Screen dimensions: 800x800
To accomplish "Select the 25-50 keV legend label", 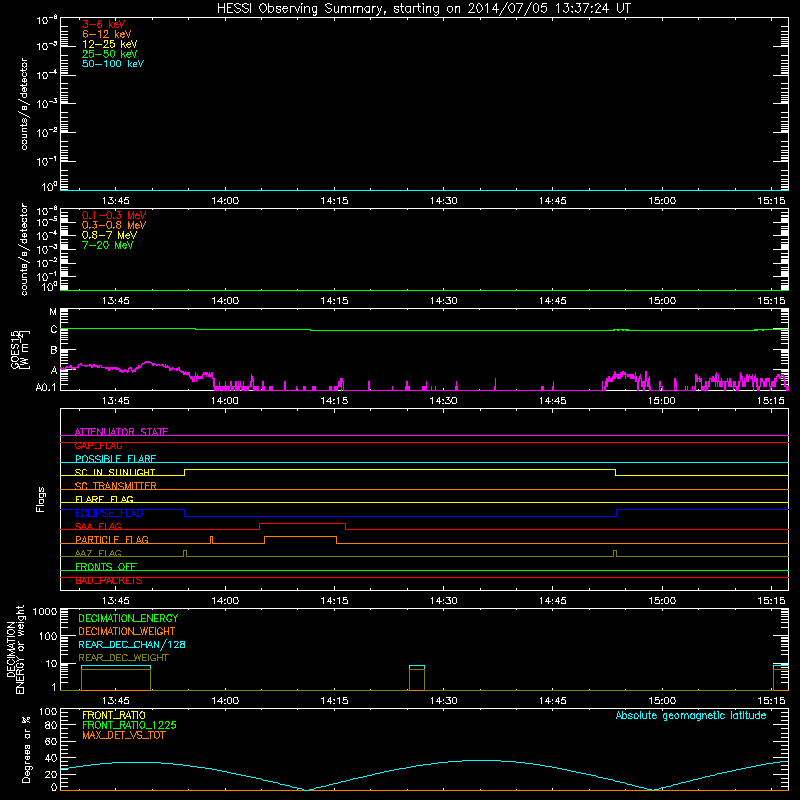I will [110, 54].
